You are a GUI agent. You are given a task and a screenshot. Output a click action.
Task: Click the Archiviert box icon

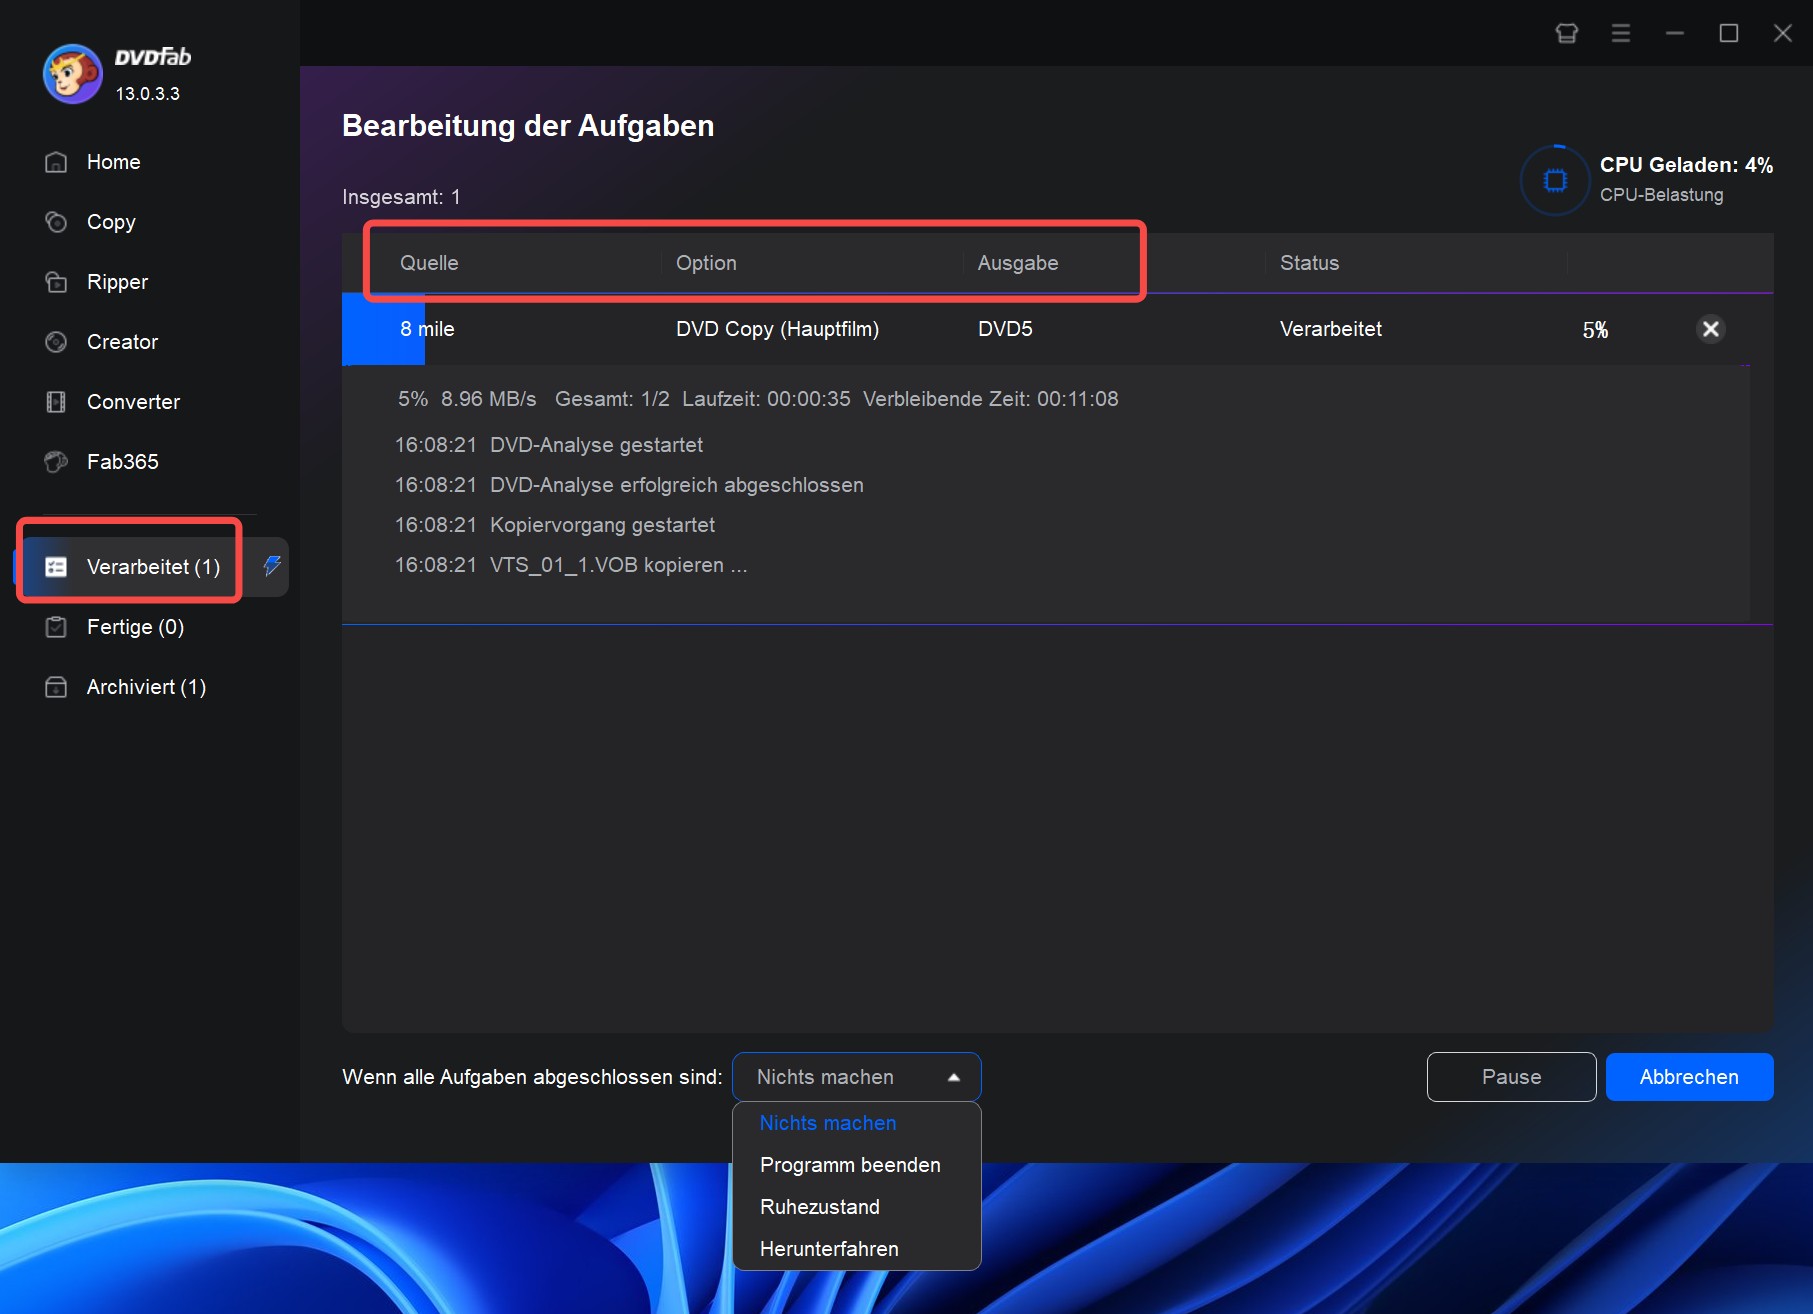(x=57, y=687)
